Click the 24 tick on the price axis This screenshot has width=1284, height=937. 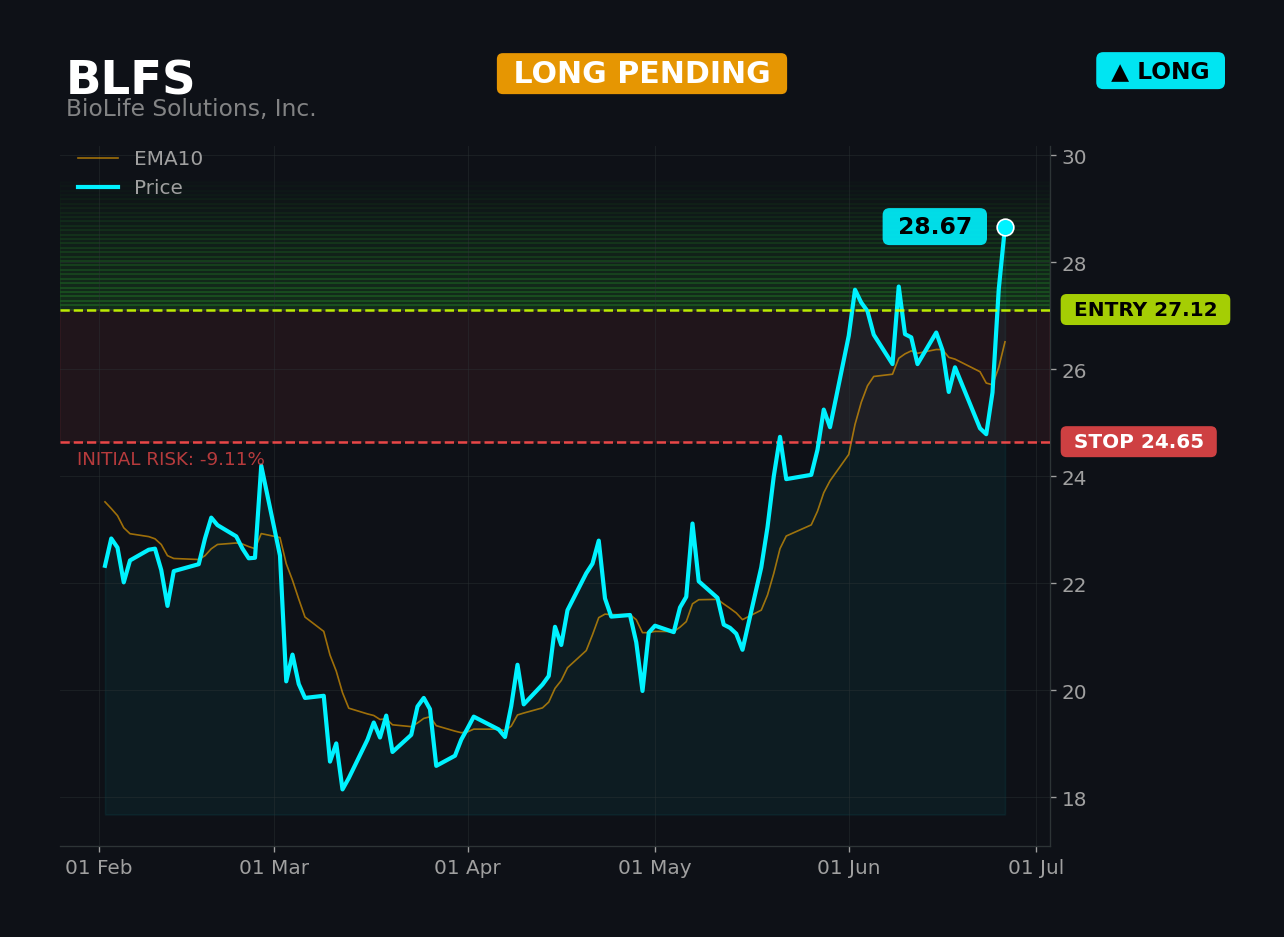coord(1074,478)
